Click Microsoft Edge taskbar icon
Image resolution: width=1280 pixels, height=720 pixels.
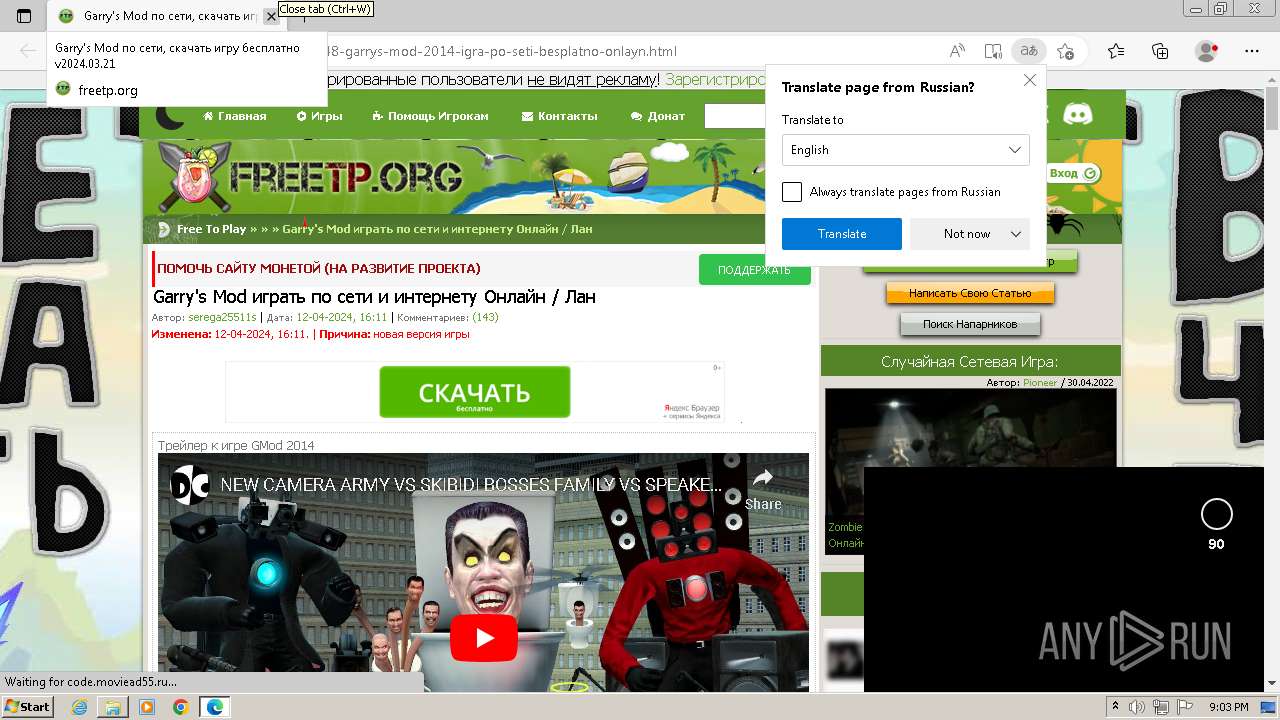pos(215,707)
